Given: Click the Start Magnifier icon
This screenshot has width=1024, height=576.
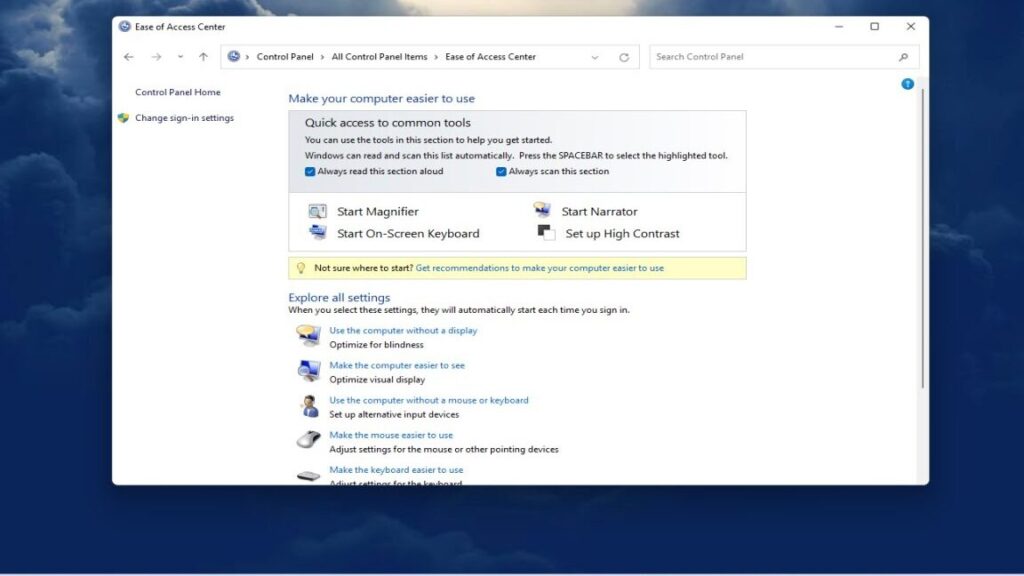Looking at the screenshot, I should (318, 210).
